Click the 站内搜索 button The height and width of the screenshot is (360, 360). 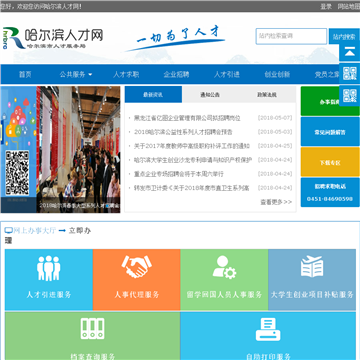pos(344,37)
